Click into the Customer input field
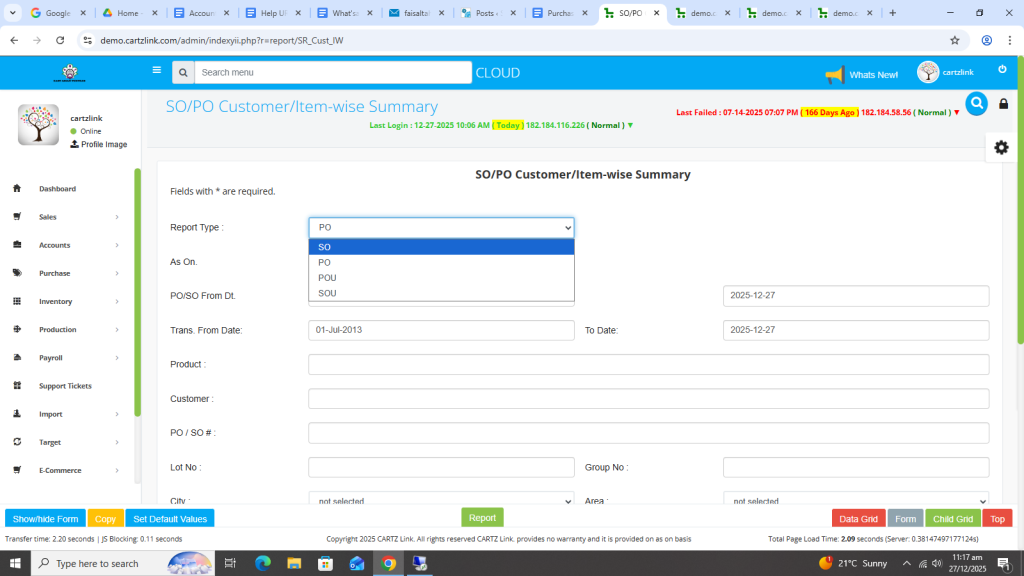The width and height of the screenshot is (1024, 576). coord(648,399)
